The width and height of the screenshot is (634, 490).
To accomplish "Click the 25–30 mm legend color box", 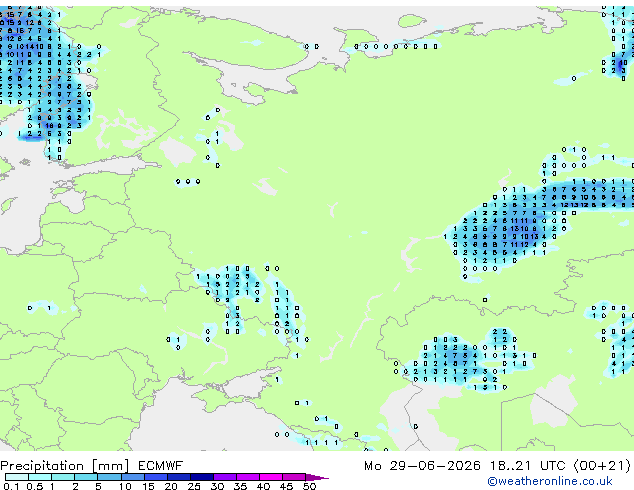I will click(x=202, y=477).
